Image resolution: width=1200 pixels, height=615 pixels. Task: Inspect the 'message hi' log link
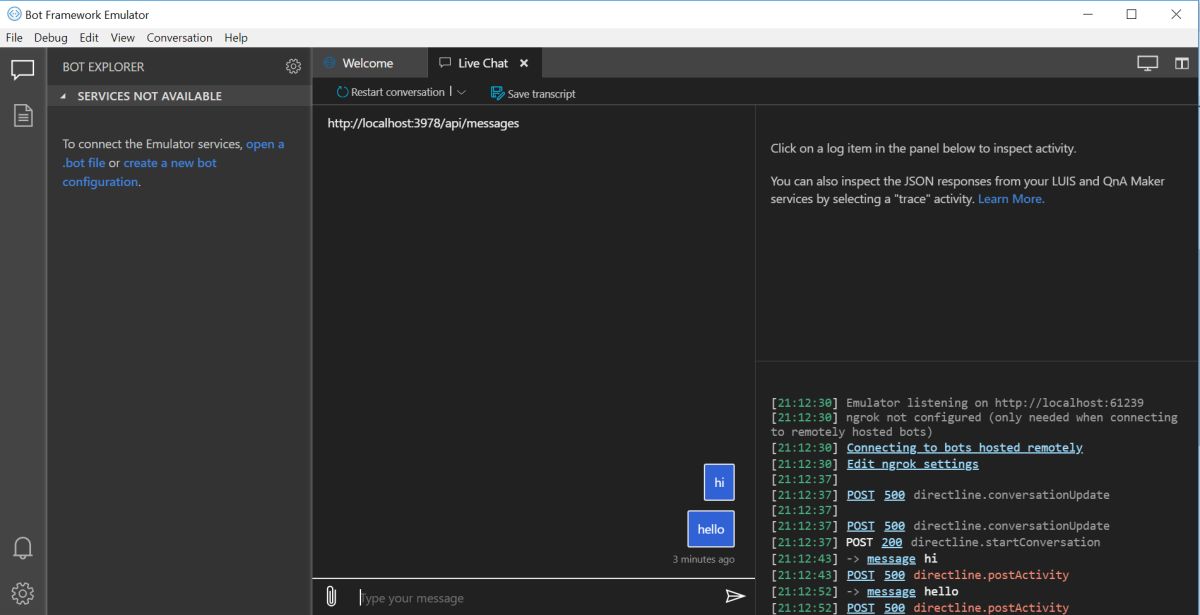[x=890, y=559]
